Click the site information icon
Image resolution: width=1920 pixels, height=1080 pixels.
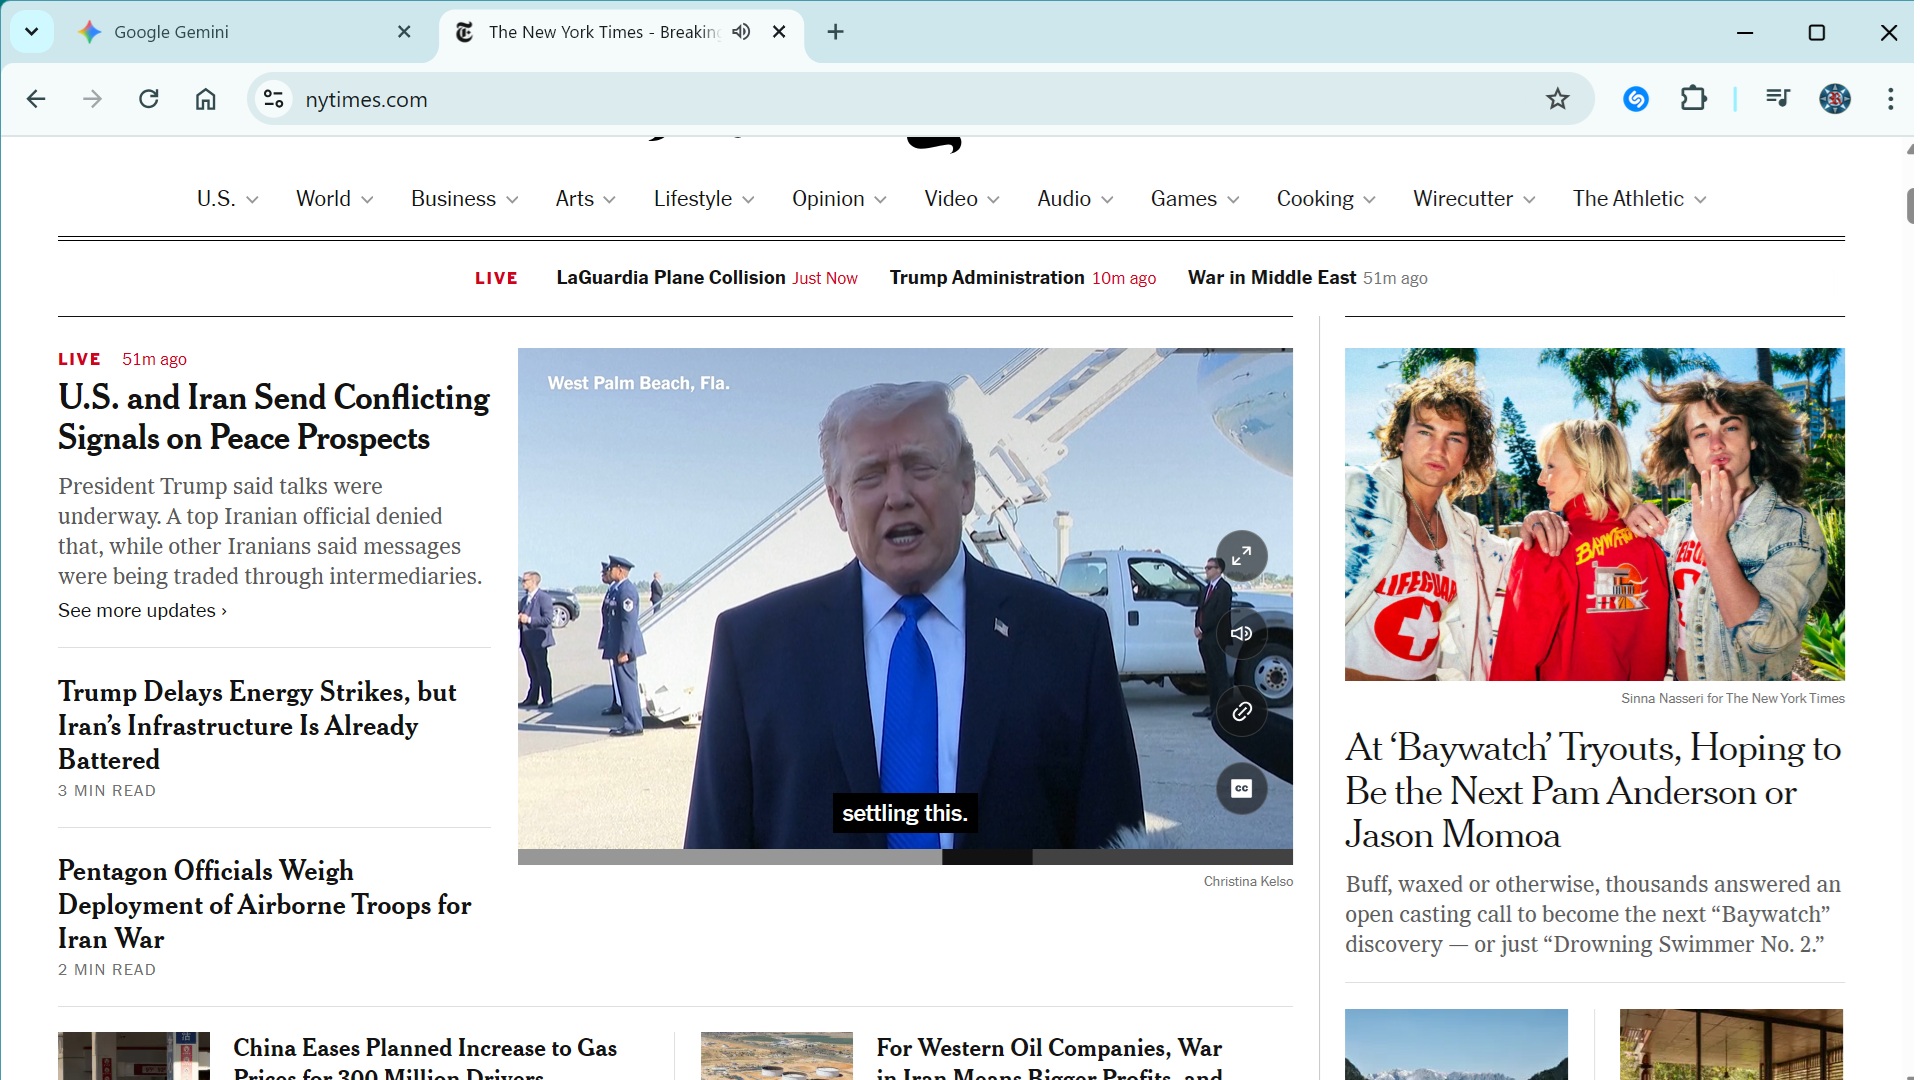273,99
